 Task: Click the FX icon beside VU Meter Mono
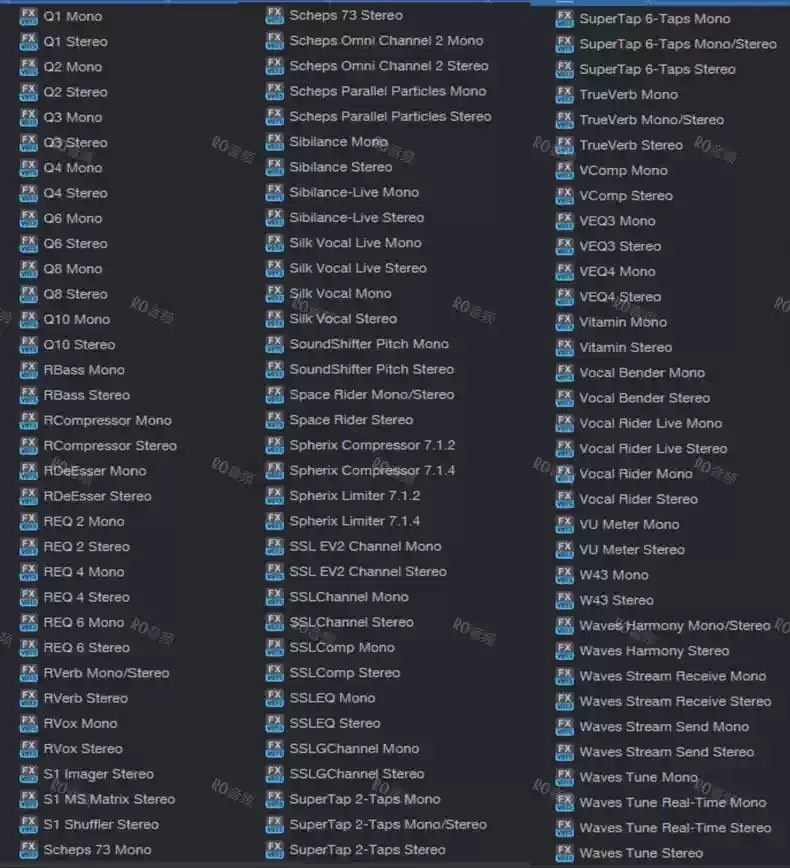click(565, 525)
